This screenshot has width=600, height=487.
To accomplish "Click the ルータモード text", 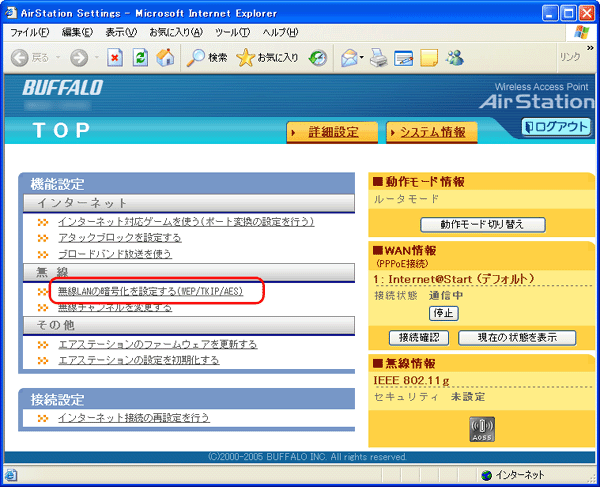I will (x=406, y=199).
